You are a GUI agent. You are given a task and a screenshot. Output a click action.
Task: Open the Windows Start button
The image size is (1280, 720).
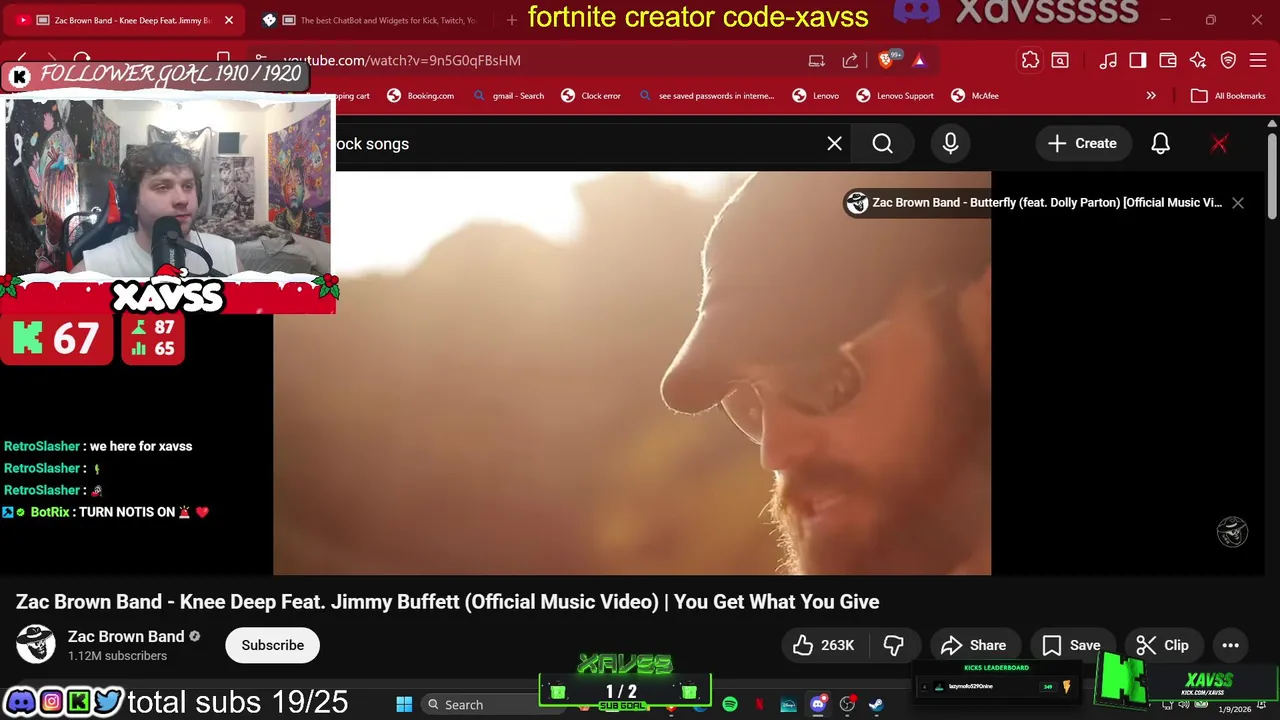tap(404, 704)
